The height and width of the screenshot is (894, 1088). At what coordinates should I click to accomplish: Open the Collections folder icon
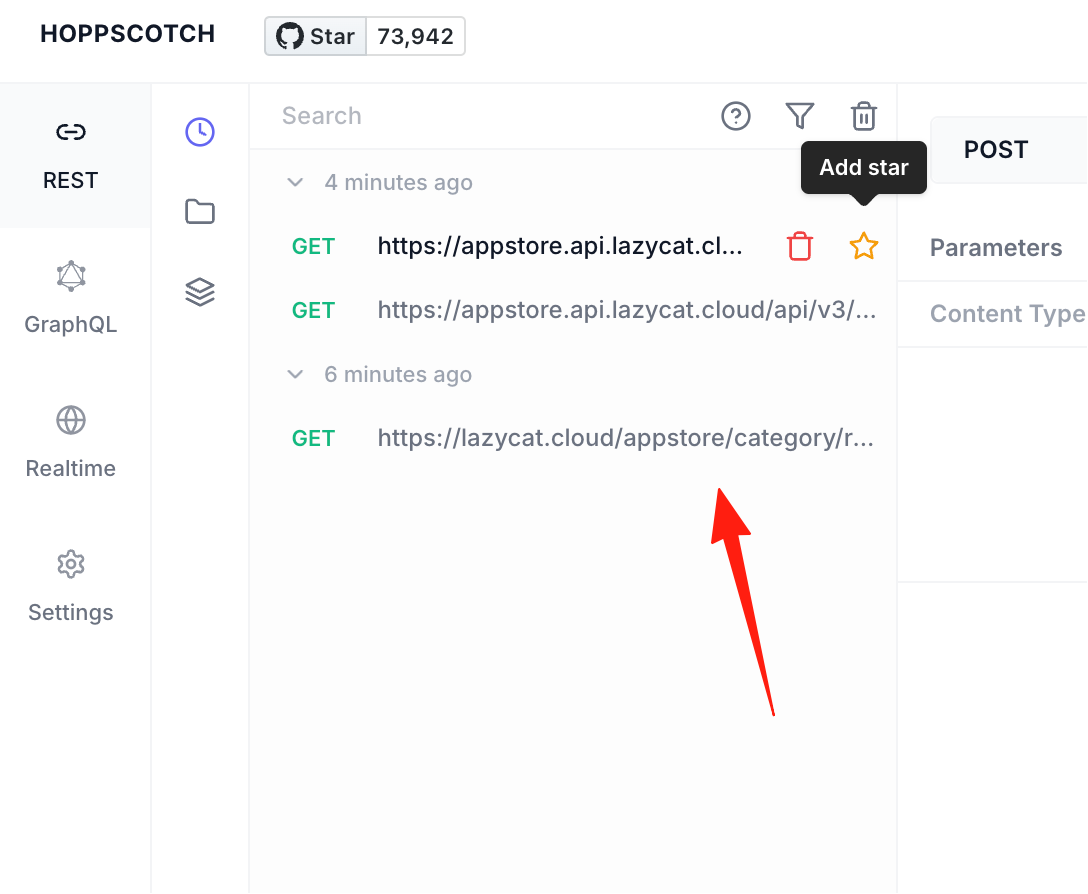pyautogui.click(x=200, y=212)
